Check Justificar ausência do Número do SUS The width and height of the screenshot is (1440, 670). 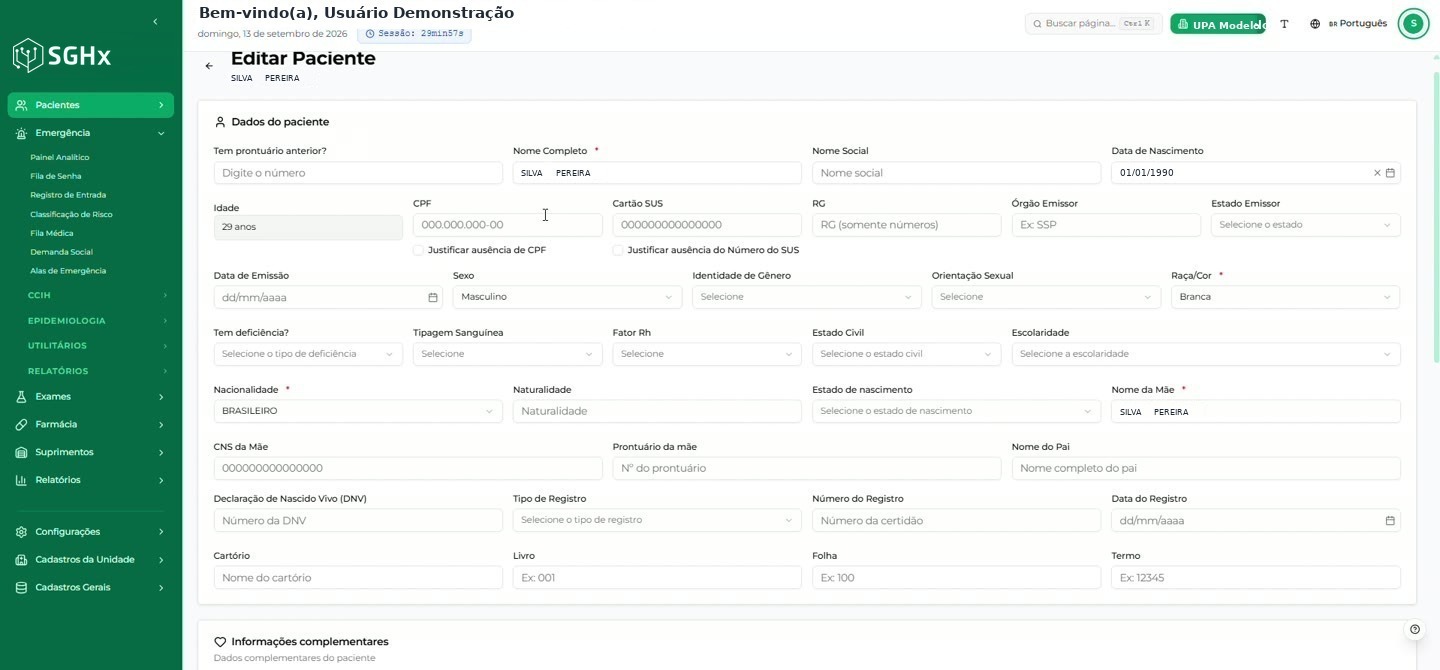618,250
